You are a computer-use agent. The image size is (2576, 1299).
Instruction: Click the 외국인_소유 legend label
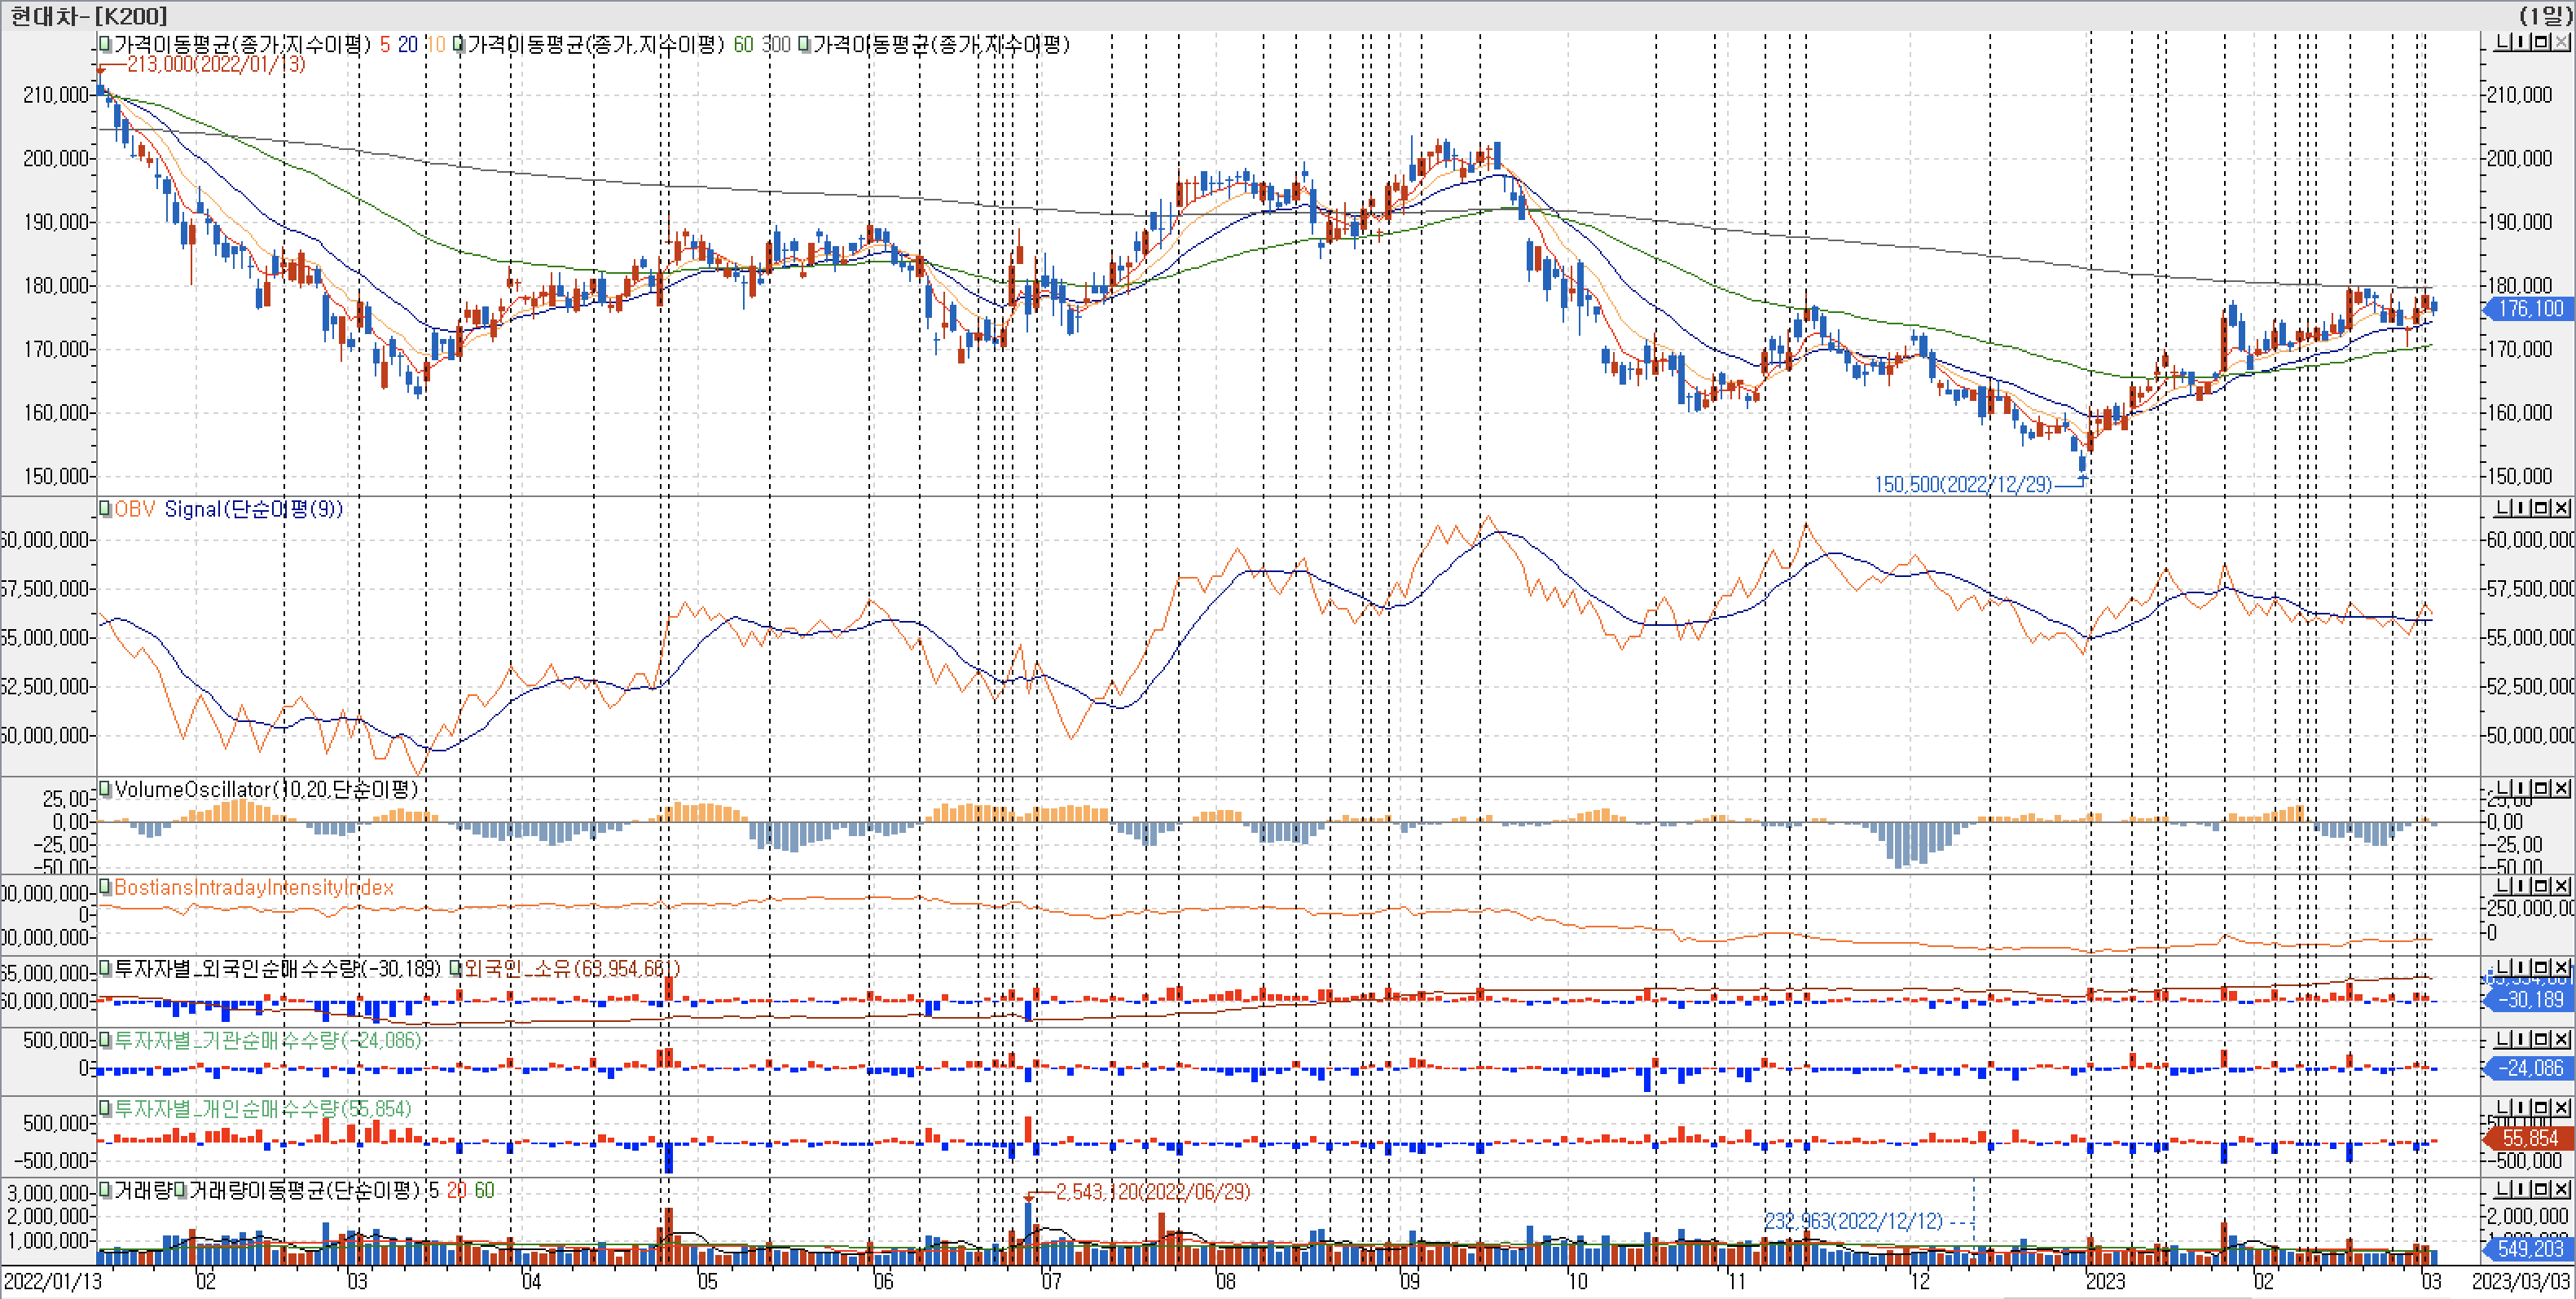point(570,968)
